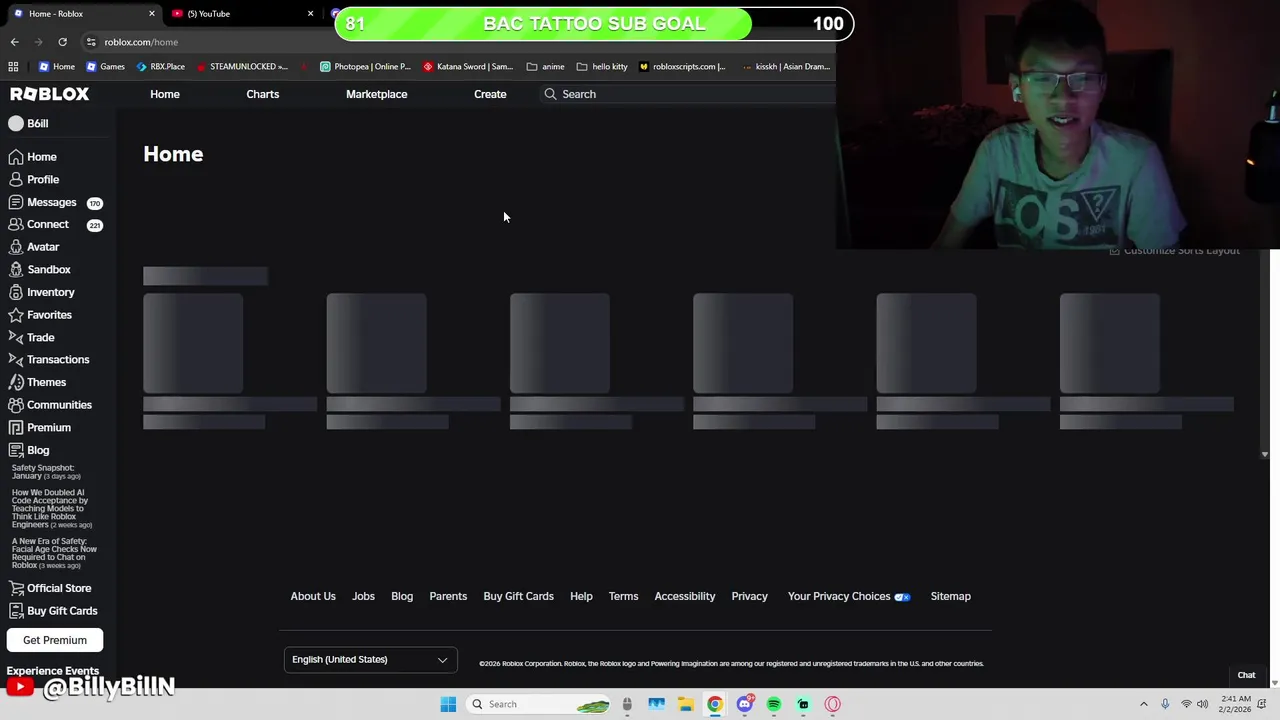Open Sandbox in the sidebar
The width and height of the screenshot is (1280, 720).
[x=39, y=269]
